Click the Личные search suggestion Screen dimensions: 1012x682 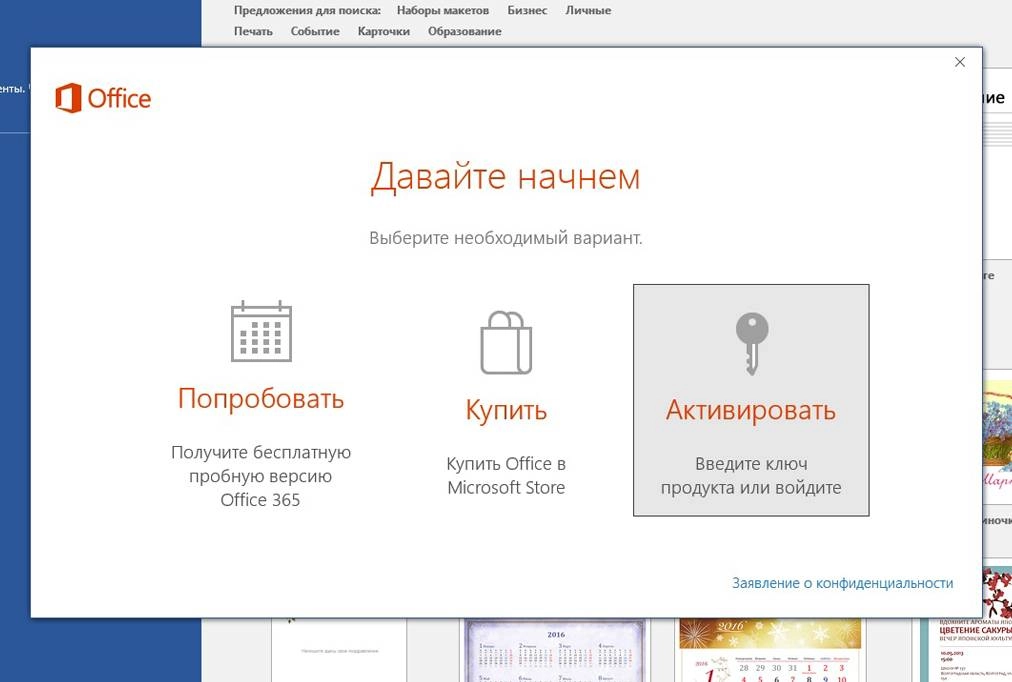[588, 10]
